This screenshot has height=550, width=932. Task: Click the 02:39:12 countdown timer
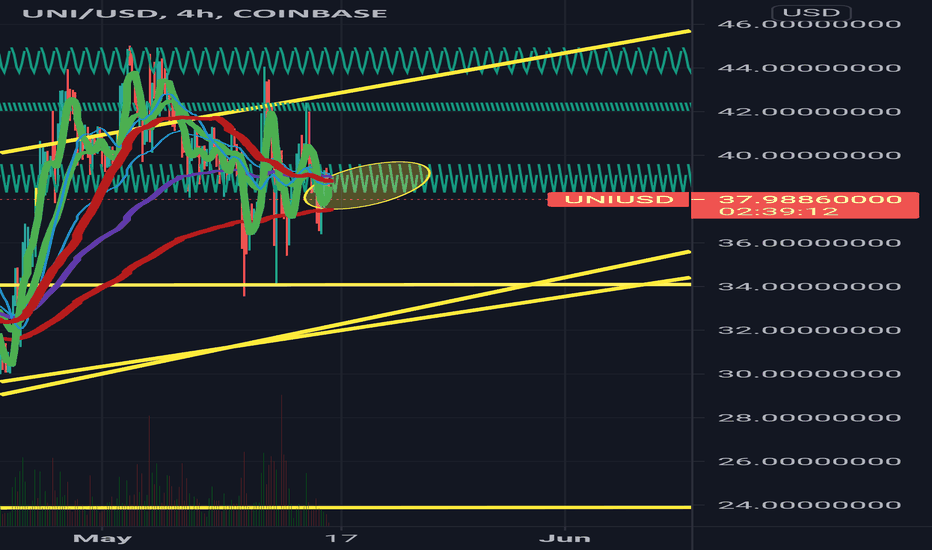pyautogui.click(x=779, y=211)
